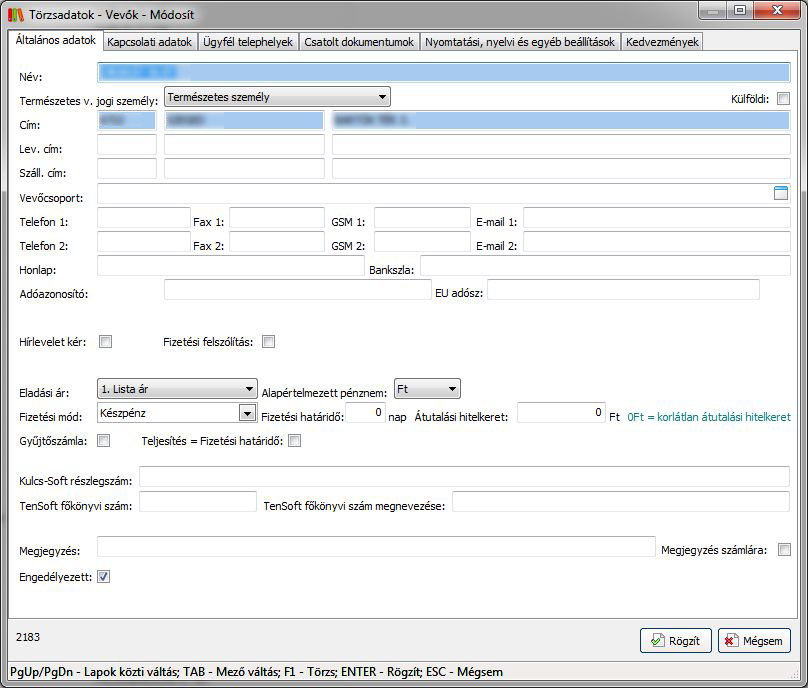The image size is (808, 688).
Task: Switch to the Kapcsolati adatok tab
Action: [x=149, y=42]
